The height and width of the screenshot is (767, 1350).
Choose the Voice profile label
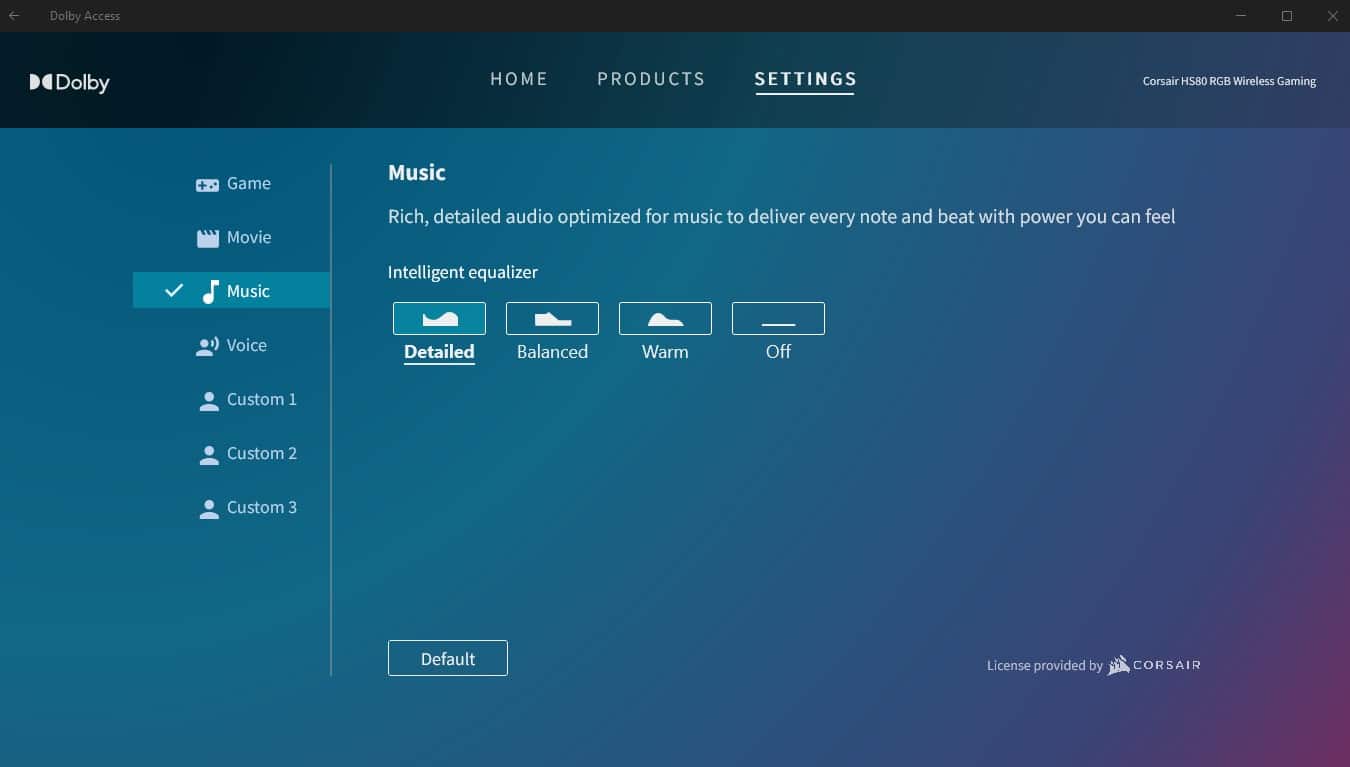pos(247,346)
